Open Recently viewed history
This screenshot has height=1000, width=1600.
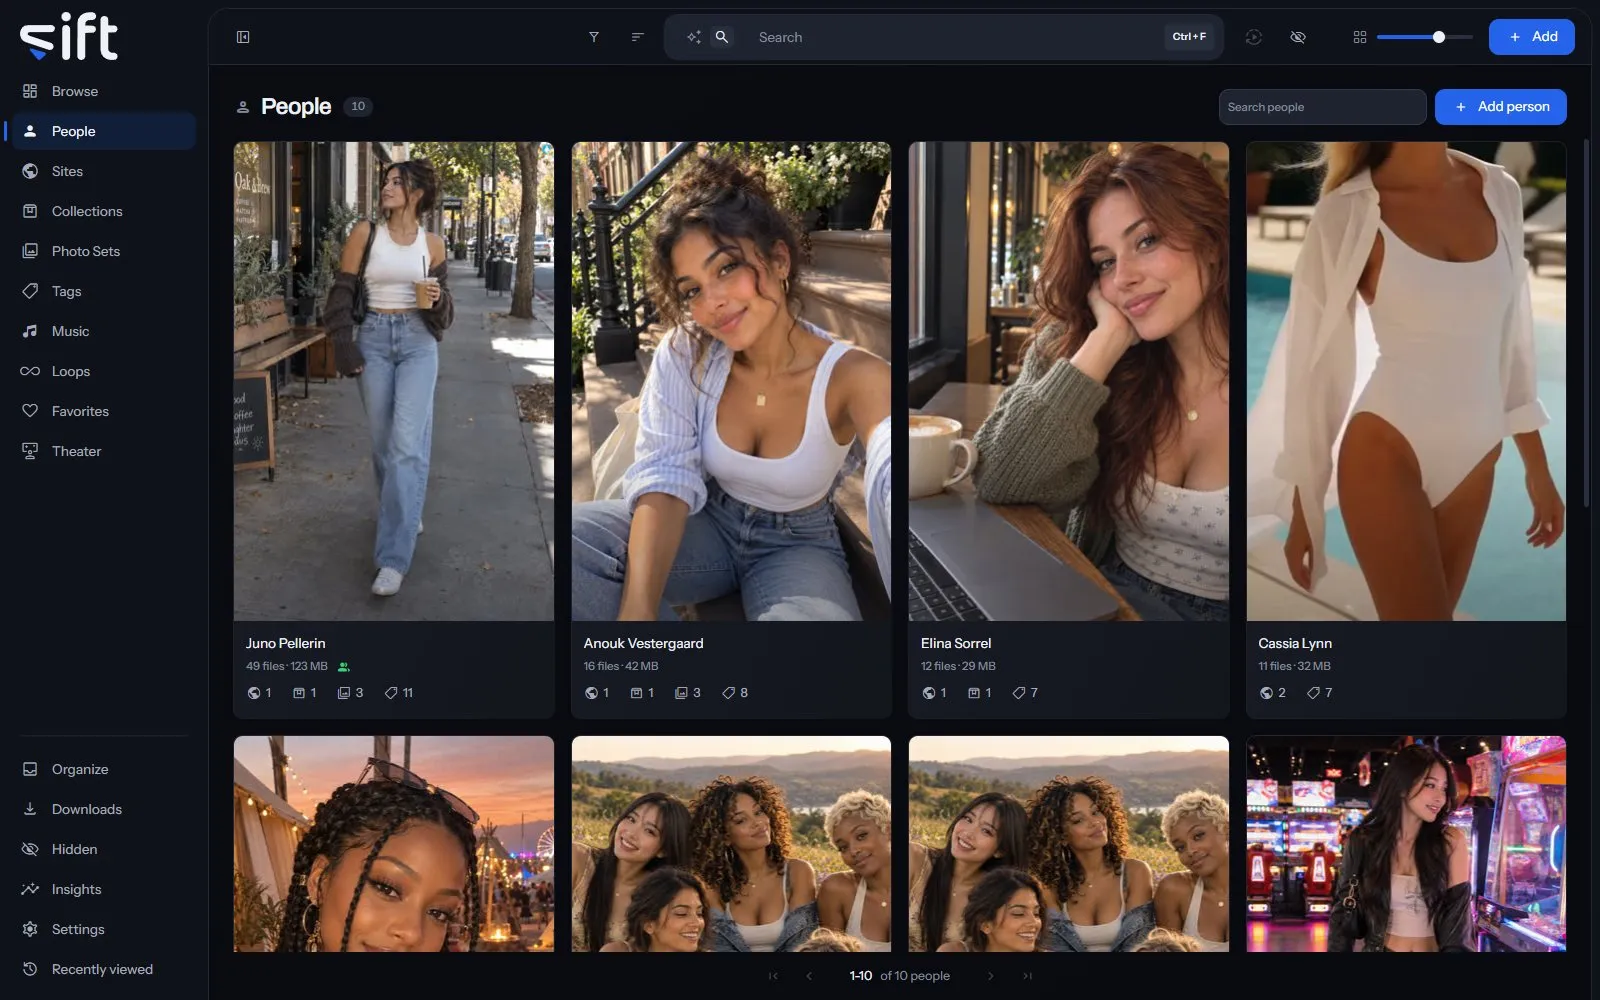pos(104,969)
